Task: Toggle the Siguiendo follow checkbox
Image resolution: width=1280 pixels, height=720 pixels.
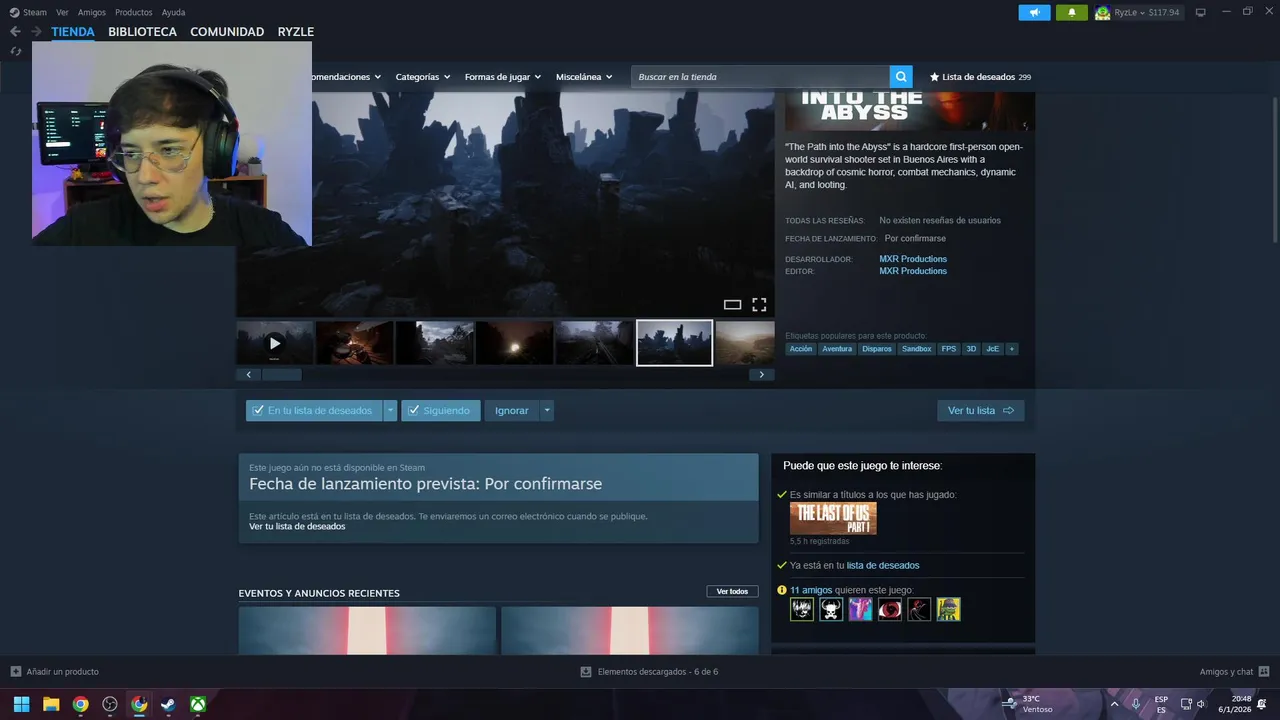Action: coord(414,411)
